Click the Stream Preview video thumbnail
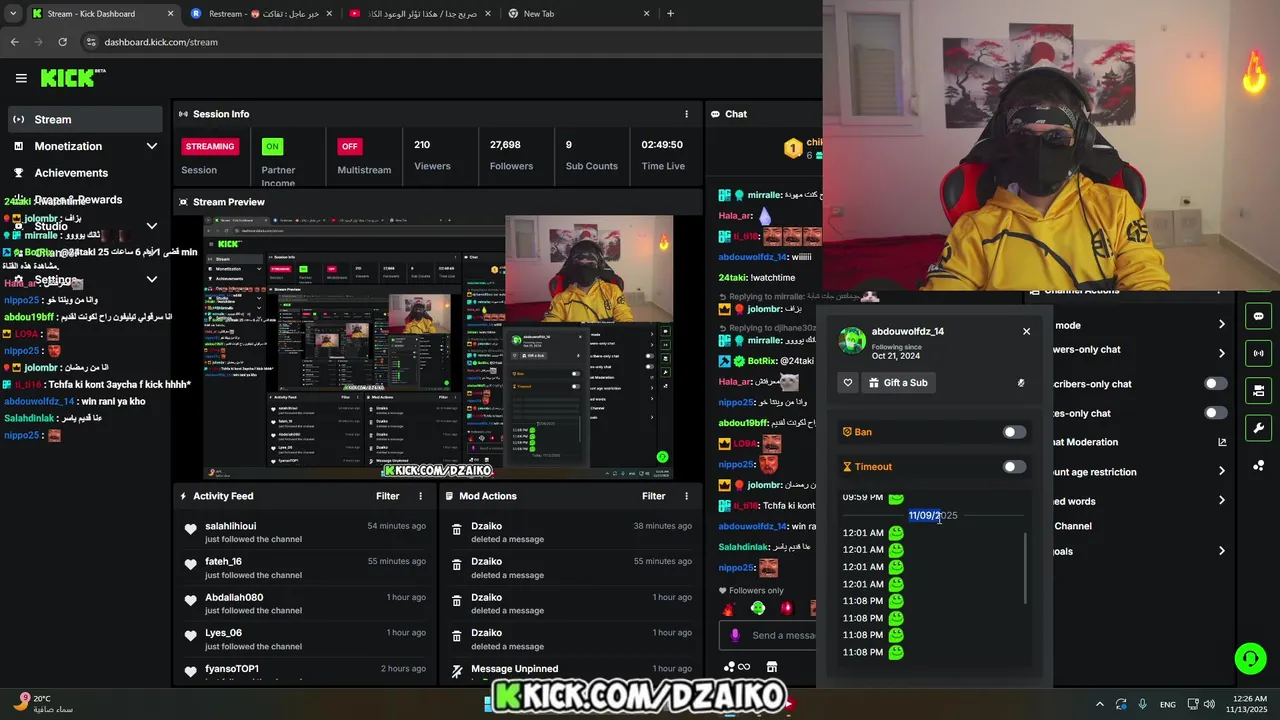Image resolution: width=1280 pixels, height=720 pixels. tap(438, 347)
